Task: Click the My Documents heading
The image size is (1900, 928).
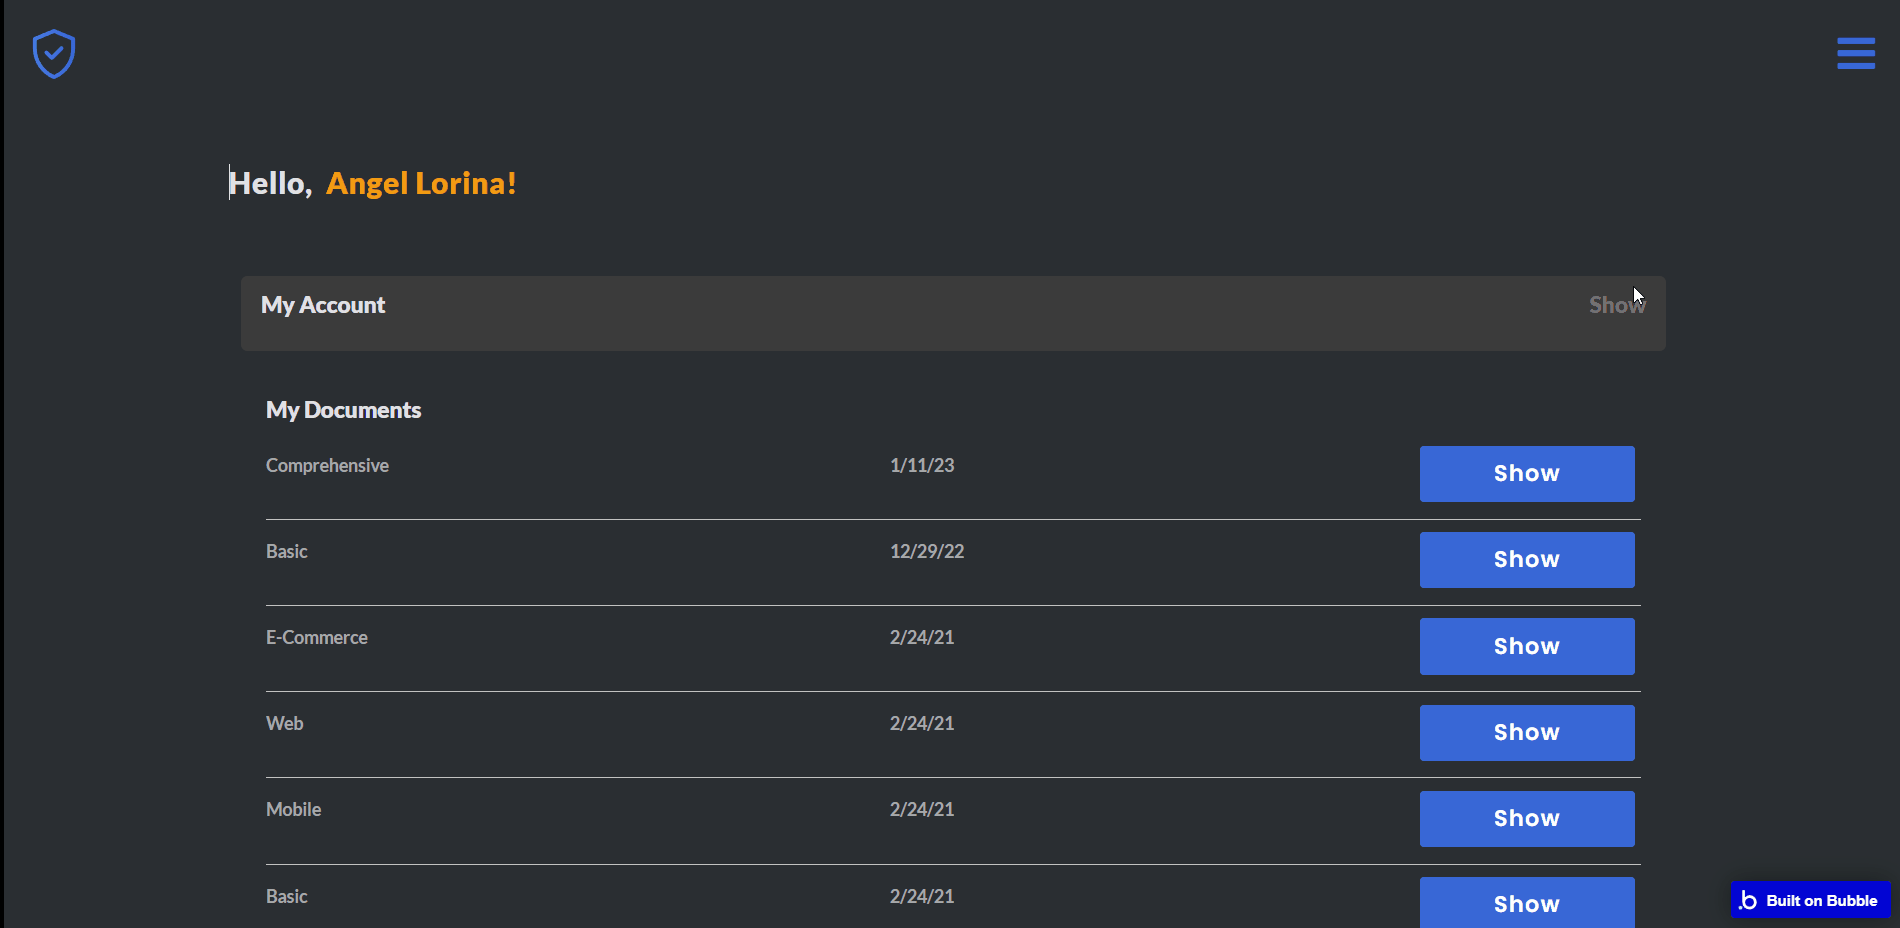Action: pyautogui.click(x=343, y=411)
